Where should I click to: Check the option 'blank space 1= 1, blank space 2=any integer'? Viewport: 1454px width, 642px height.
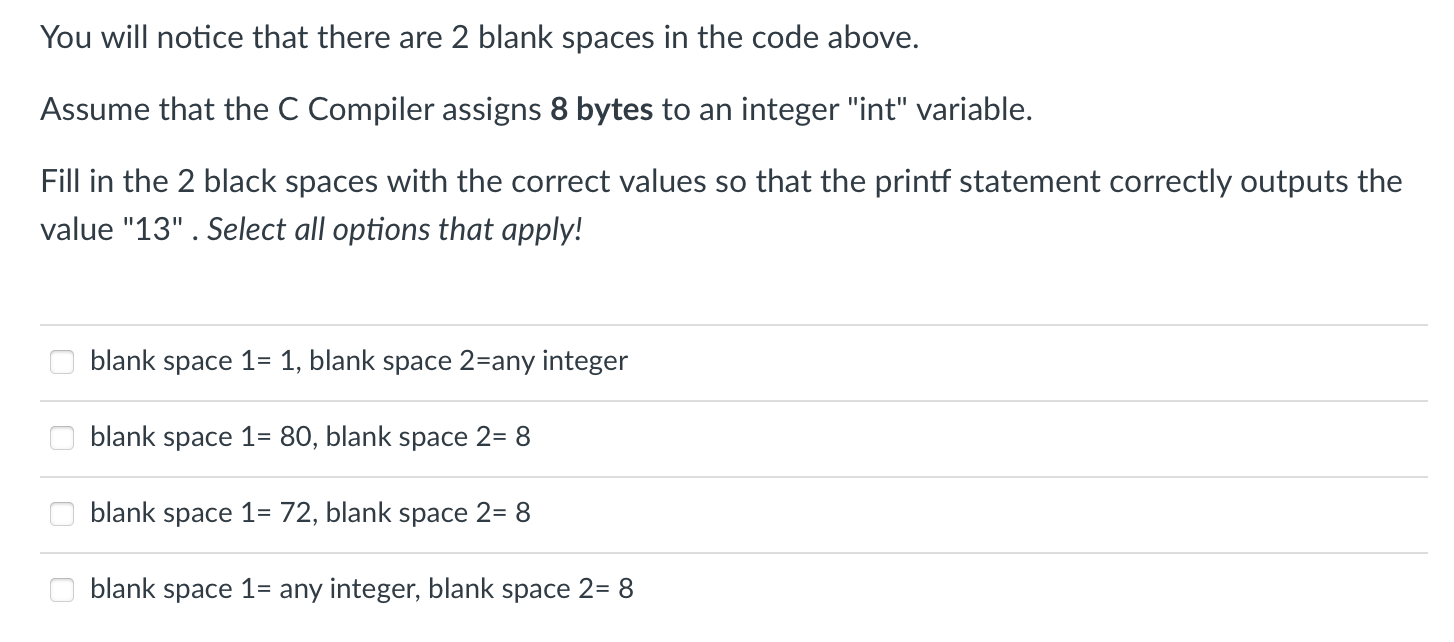[62, 362]
